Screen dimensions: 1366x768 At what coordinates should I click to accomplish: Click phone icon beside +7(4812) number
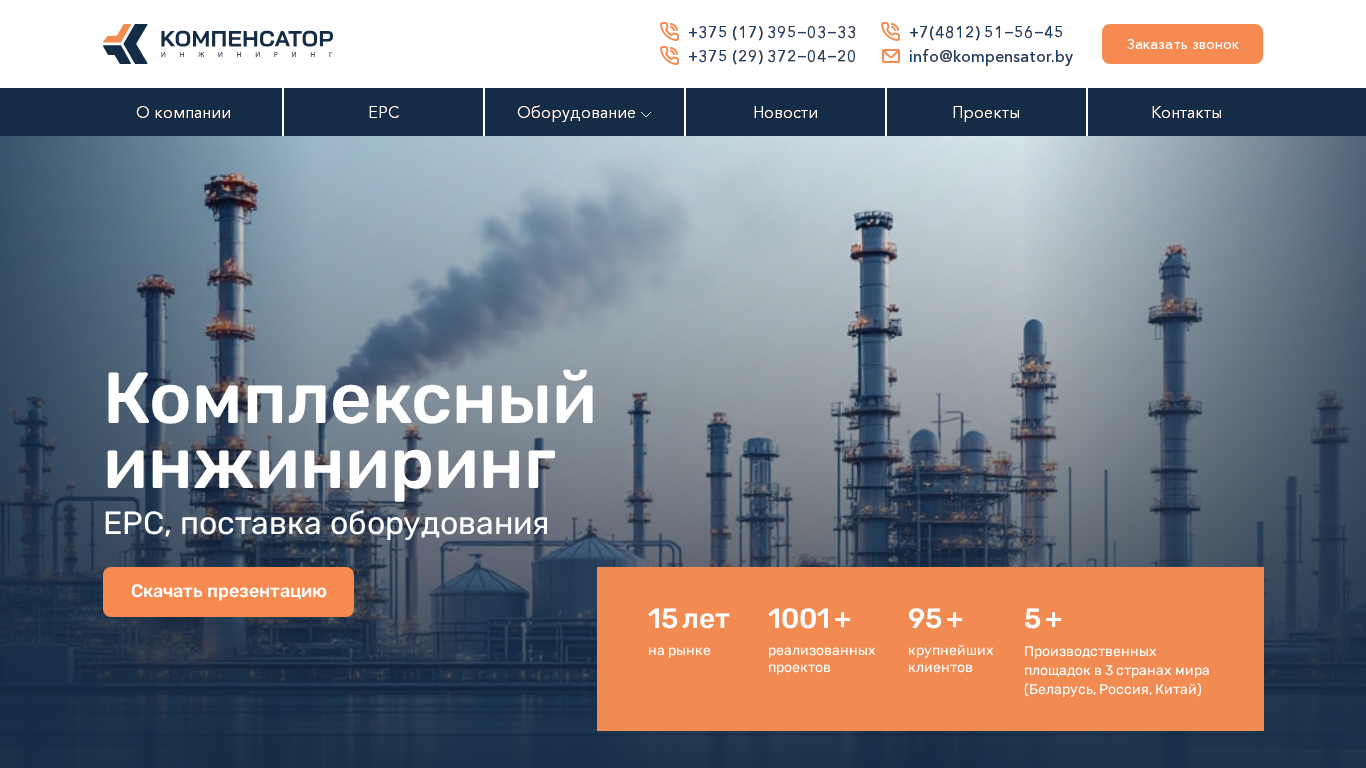(891, 32)
